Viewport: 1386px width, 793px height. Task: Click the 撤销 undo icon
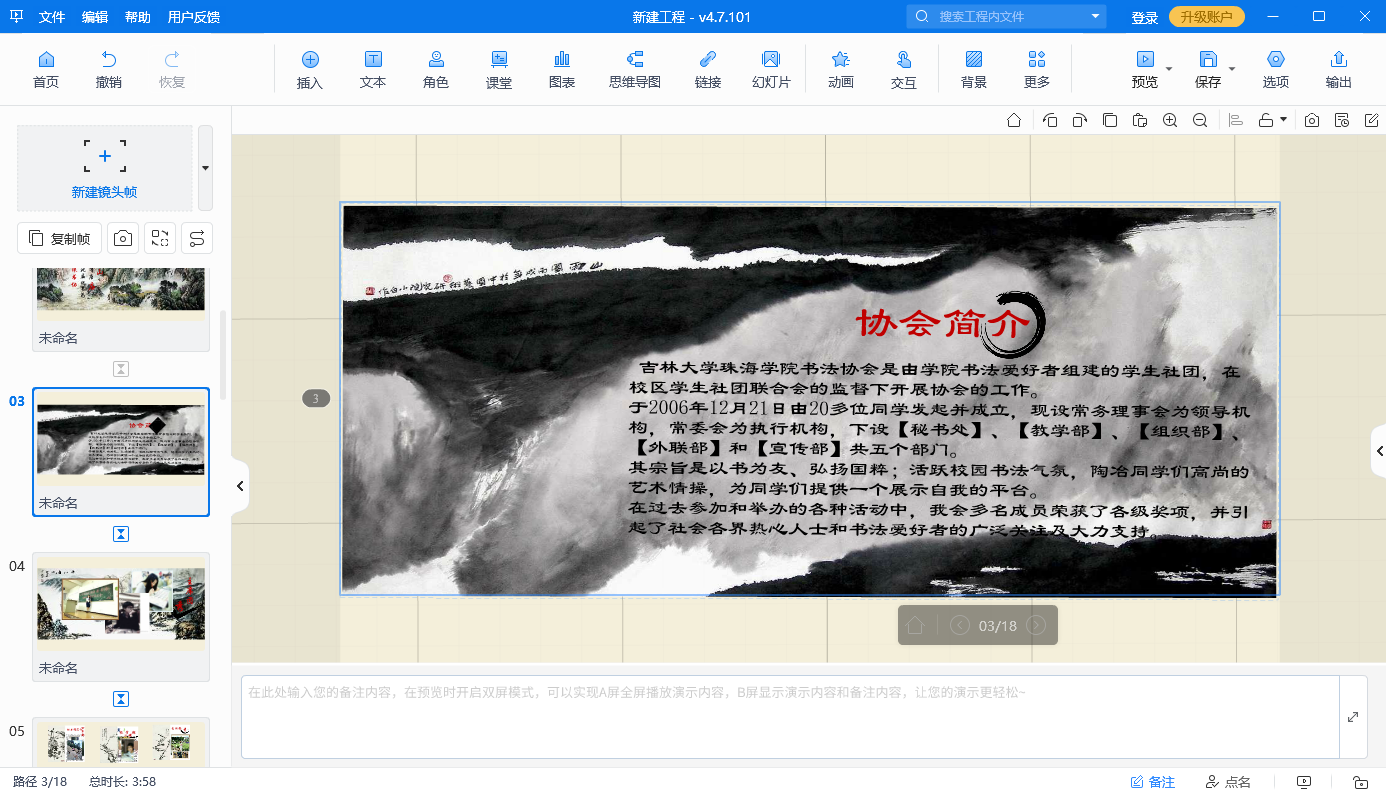coord(109,69)
